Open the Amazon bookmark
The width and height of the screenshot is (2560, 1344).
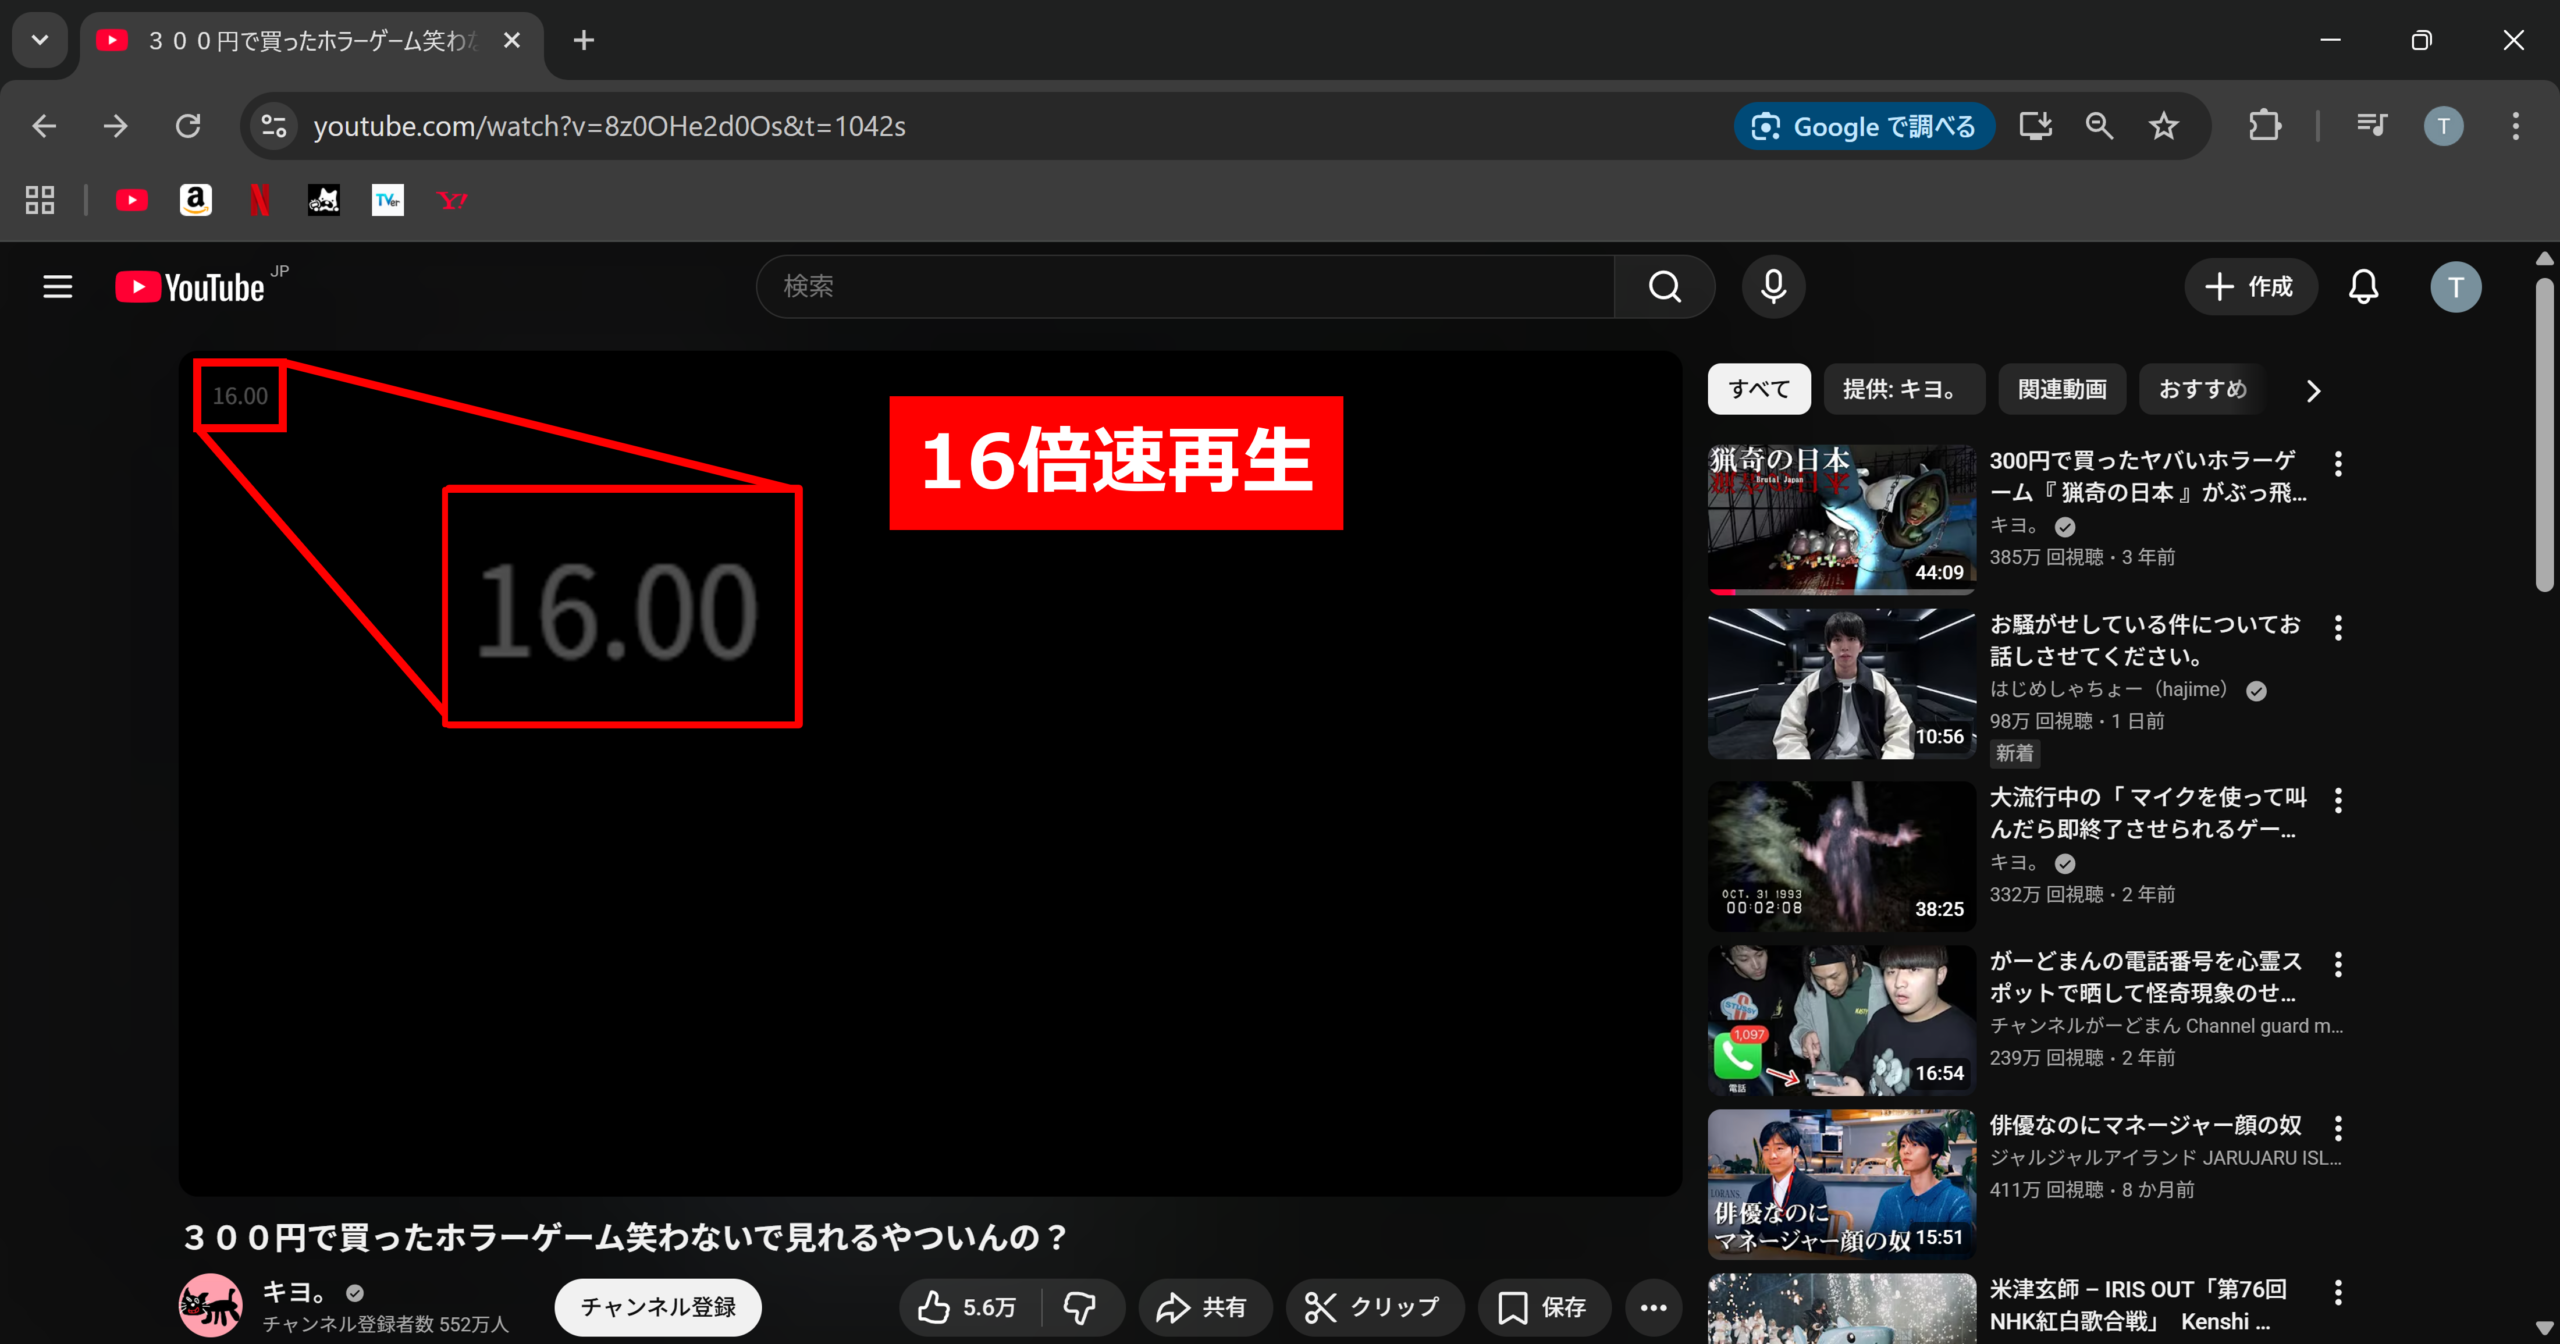[x=196, y=201]
